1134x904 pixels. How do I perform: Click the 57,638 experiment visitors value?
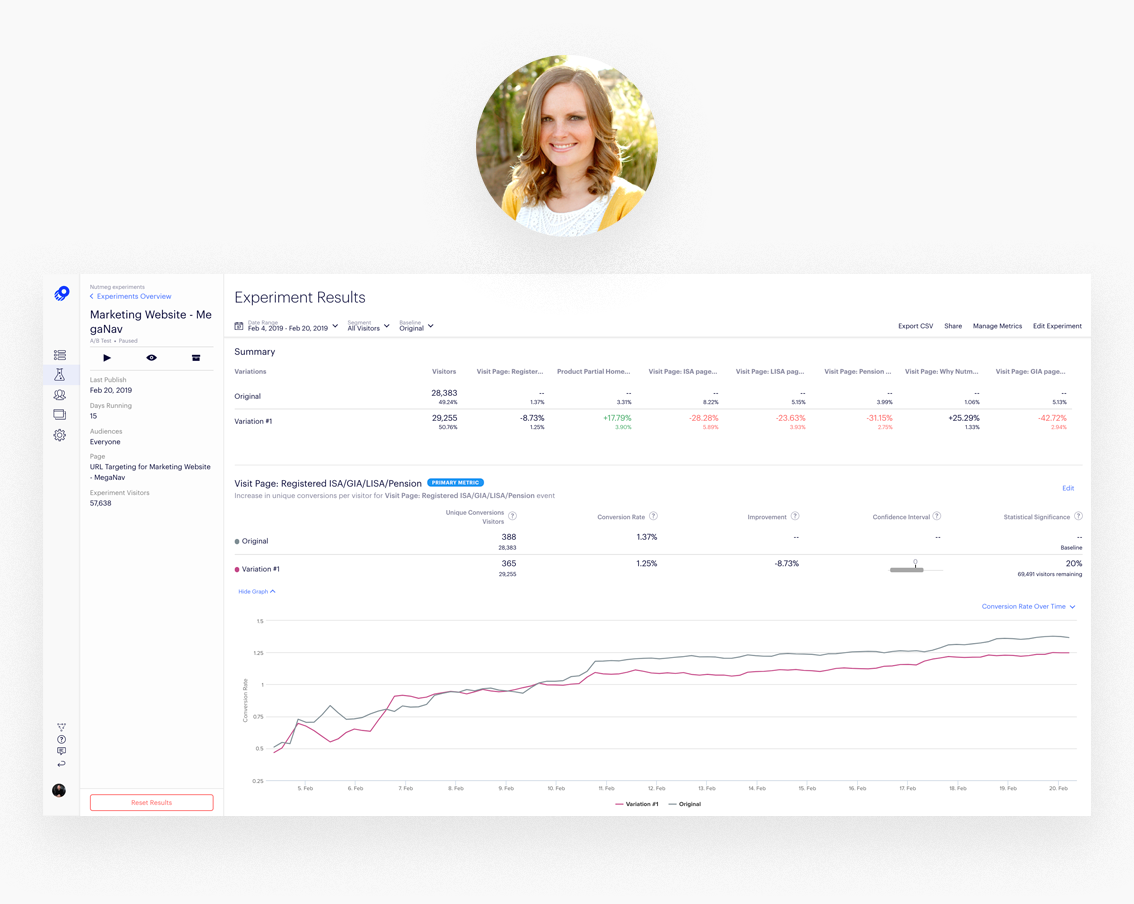[101, 503]
